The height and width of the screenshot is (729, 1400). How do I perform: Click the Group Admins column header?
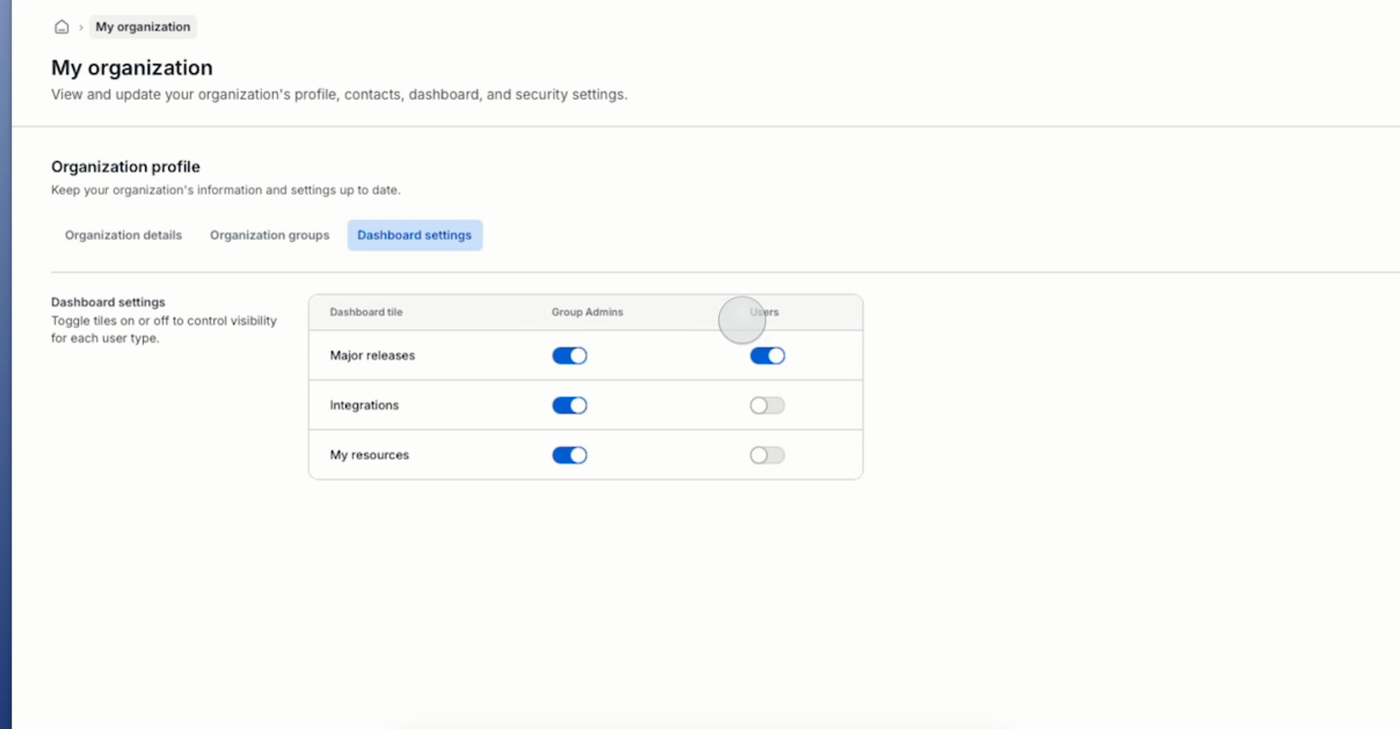[x=587, y=312]
